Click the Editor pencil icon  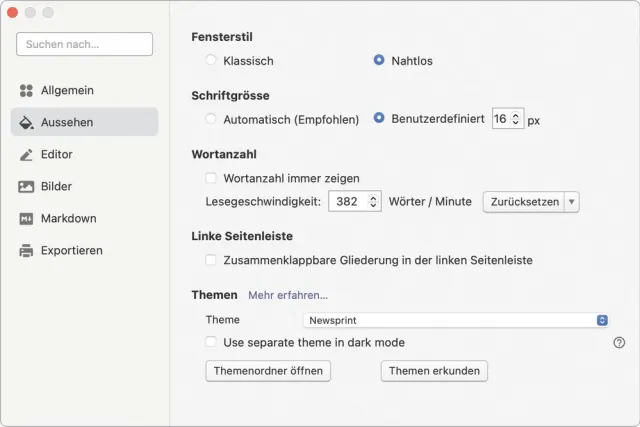pos(27,154)
